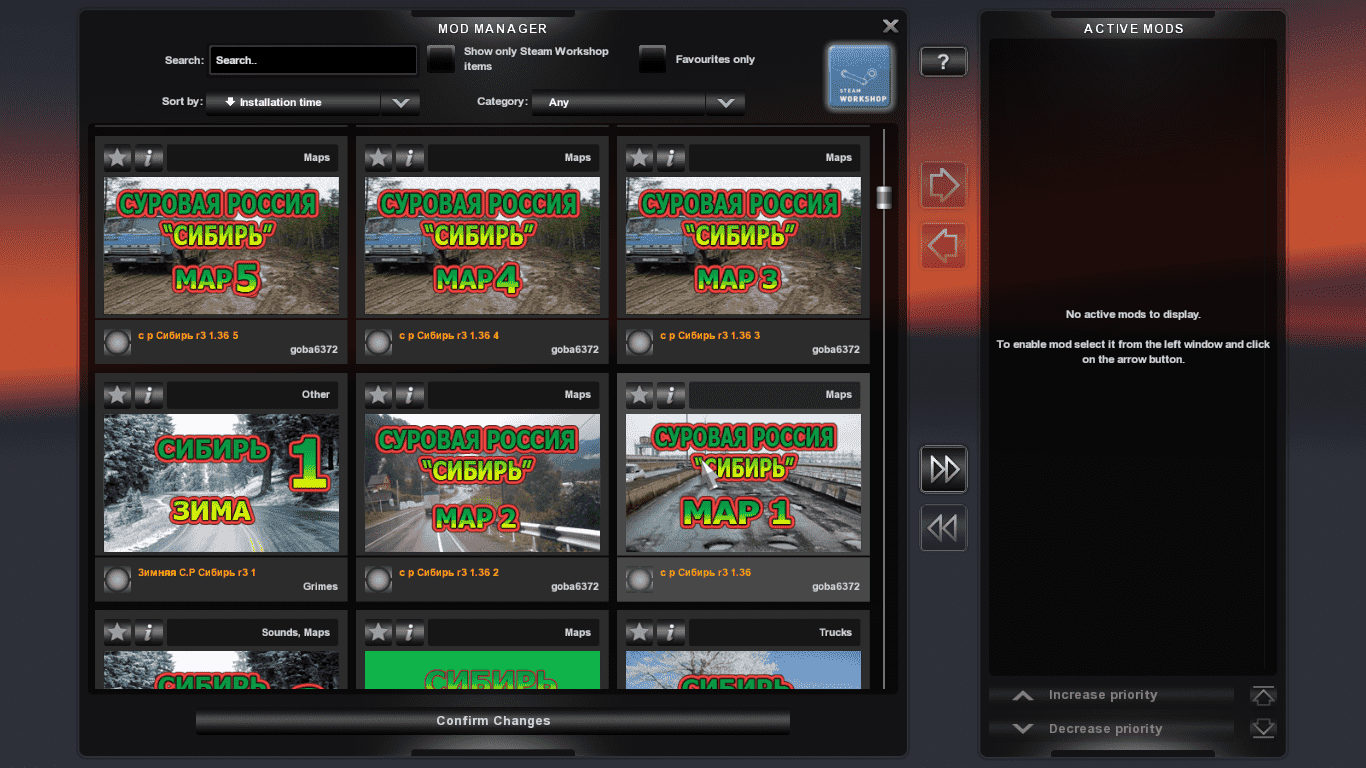Click author name 'Grimes'

click(x=321, y=586)
